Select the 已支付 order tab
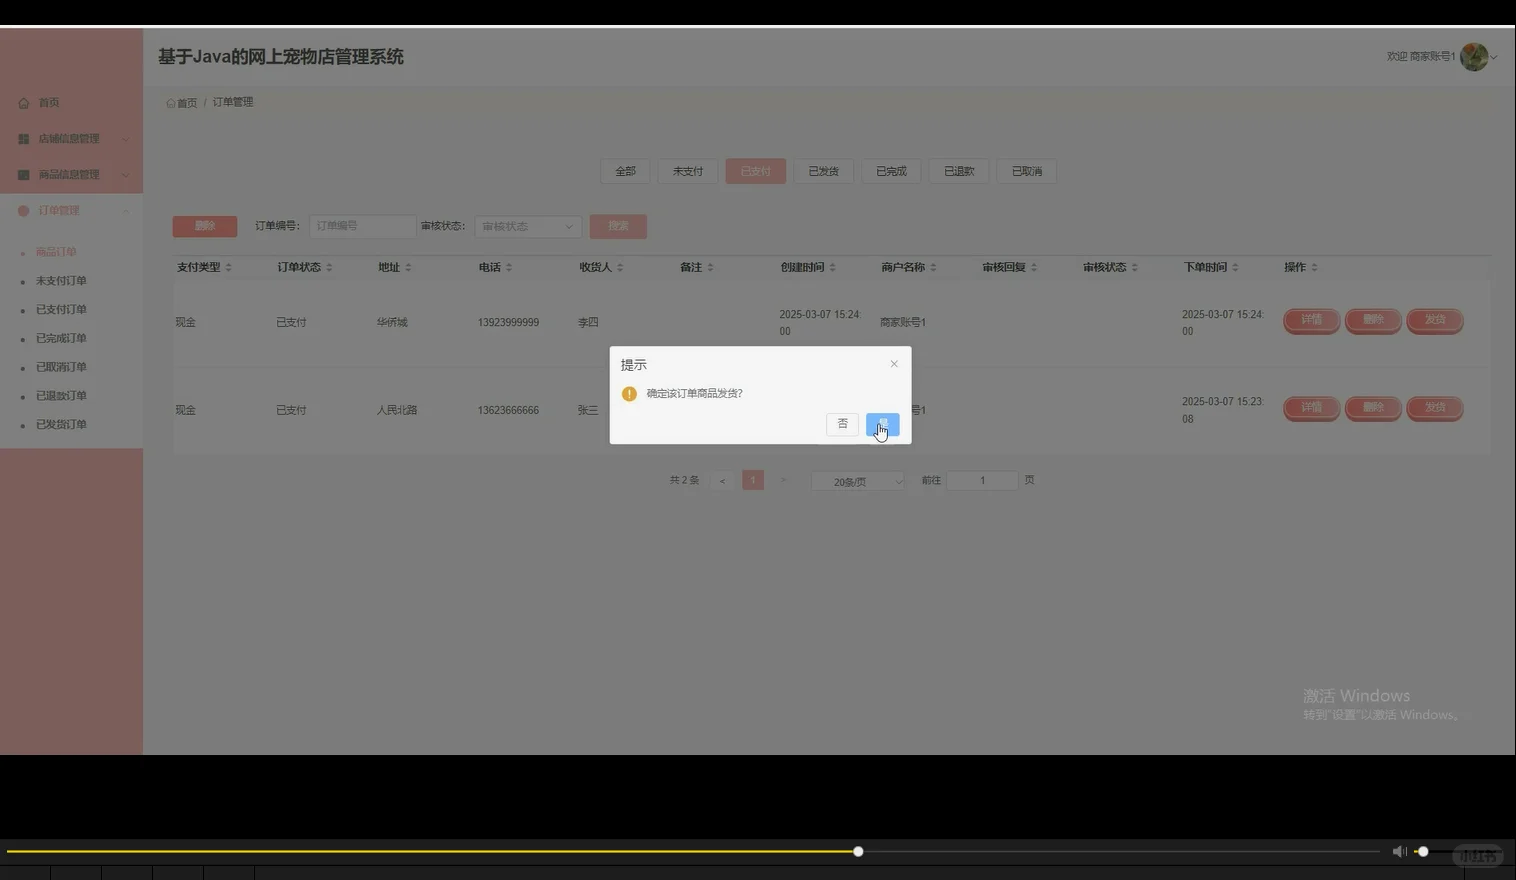This screenshot has width=1516, height=880. pos(756,172)
